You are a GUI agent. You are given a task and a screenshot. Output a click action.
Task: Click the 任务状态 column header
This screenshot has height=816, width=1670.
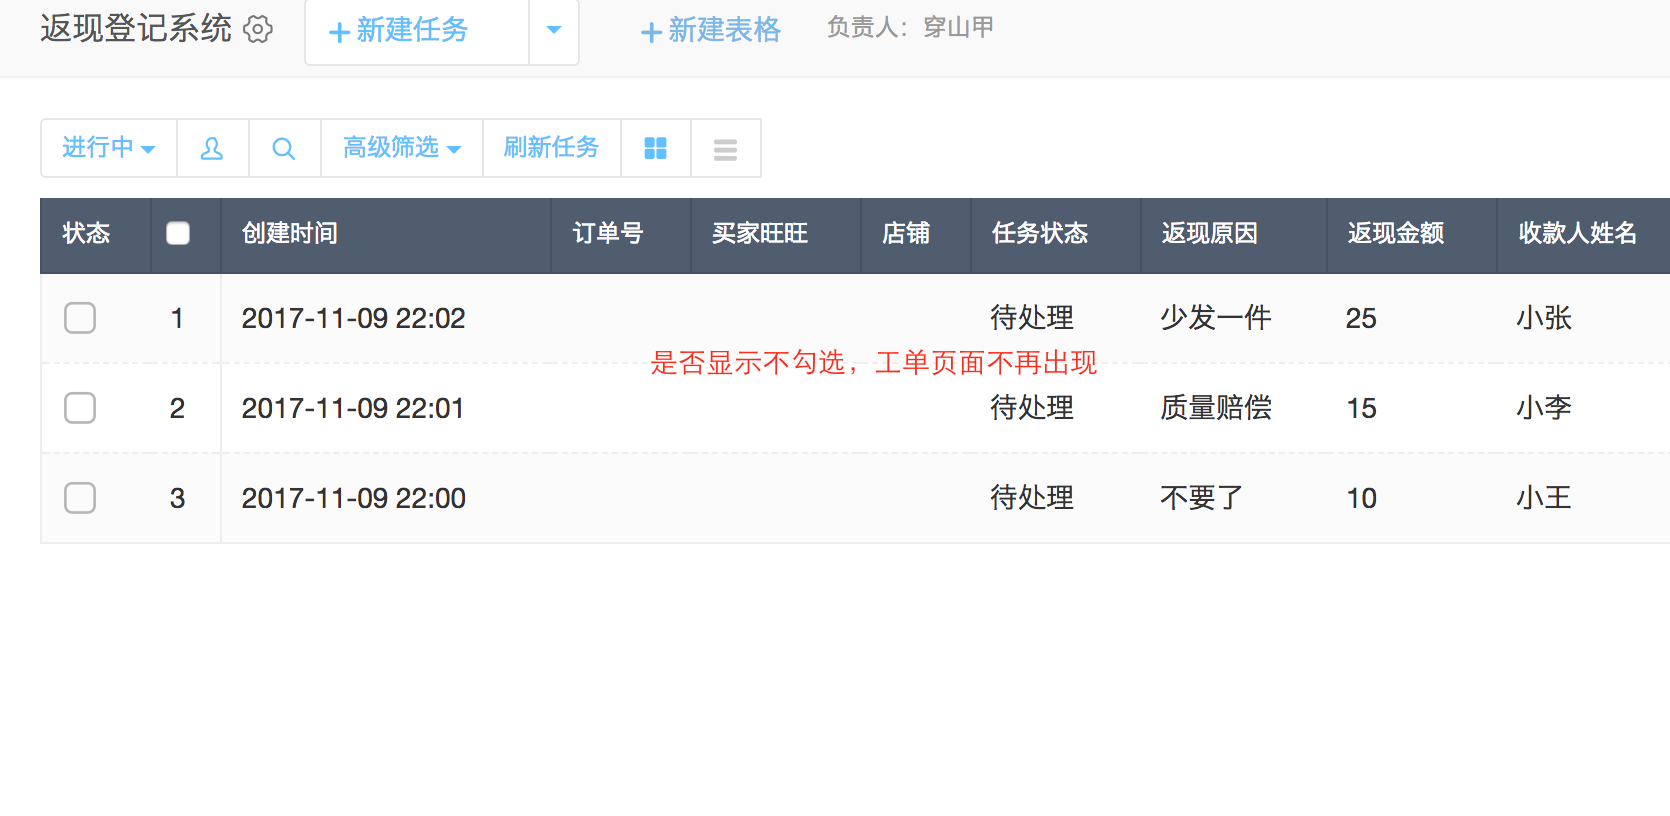[x=1039, y=234]
